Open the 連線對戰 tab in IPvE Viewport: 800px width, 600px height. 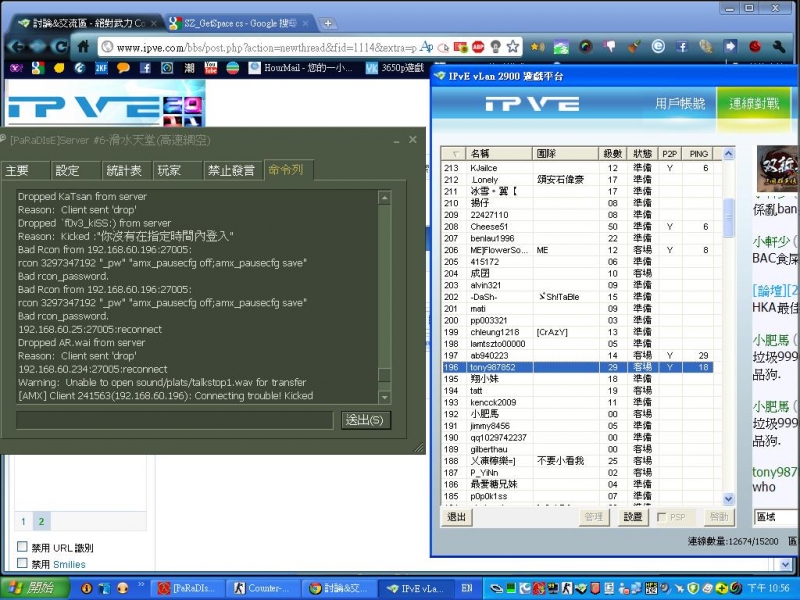[754, 104]
